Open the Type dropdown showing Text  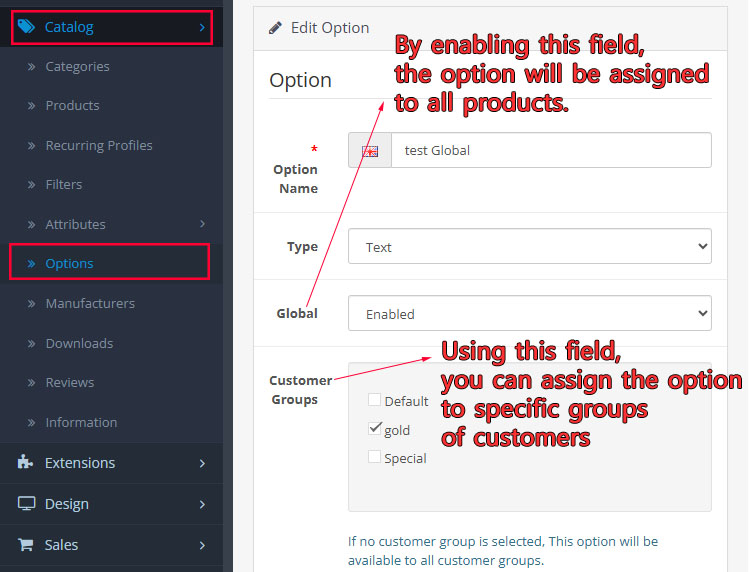(529, 247)
